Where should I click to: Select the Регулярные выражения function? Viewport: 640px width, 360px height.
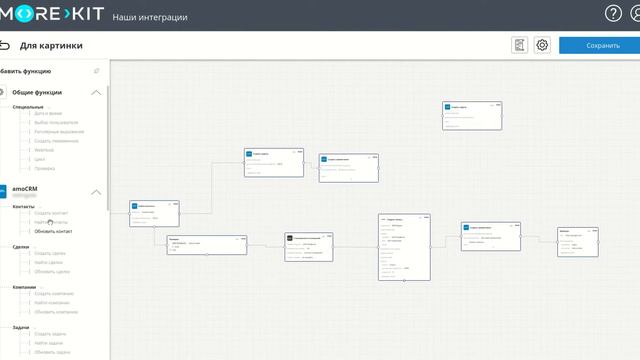point(59,131)
